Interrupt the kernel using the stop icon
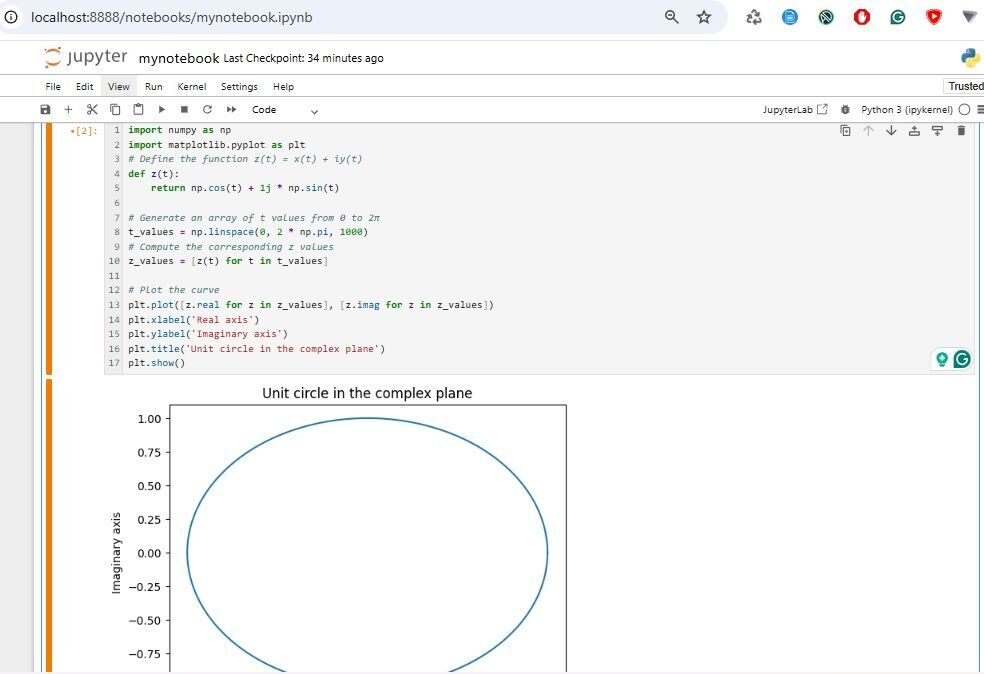 tap(184, 109)
